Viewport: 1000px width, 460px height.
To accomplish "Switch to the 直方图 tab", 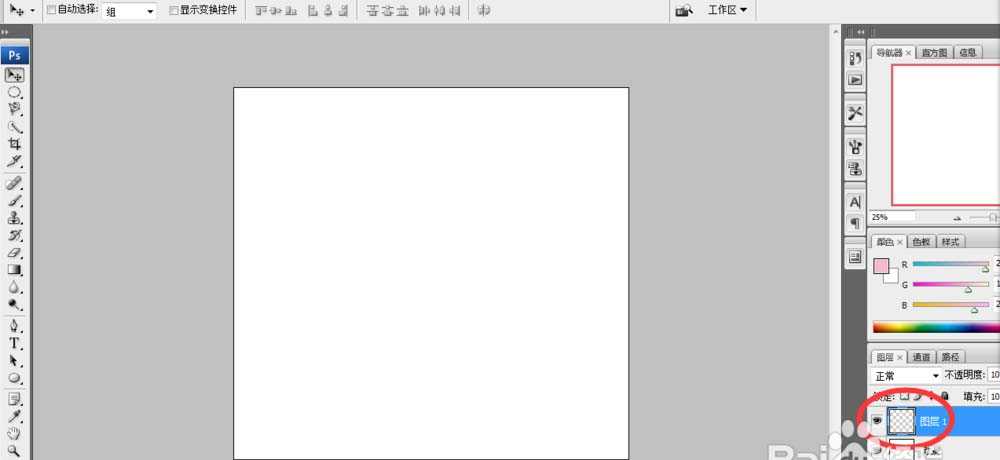I will [935, 53].
